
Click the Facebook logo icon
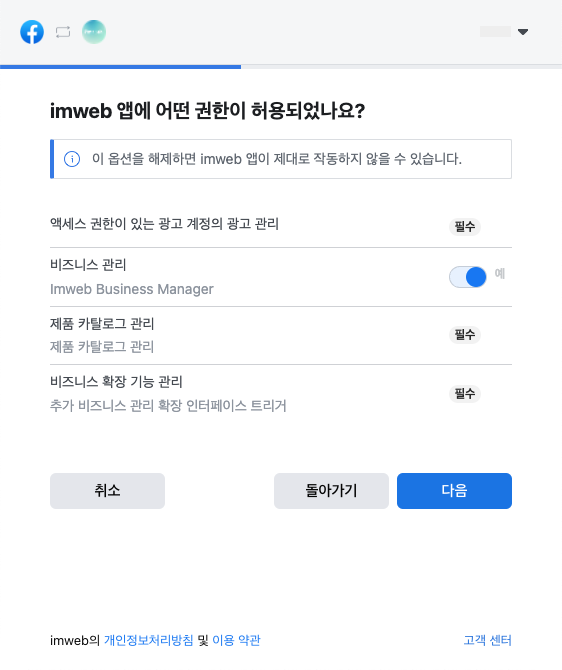(32, 32)
